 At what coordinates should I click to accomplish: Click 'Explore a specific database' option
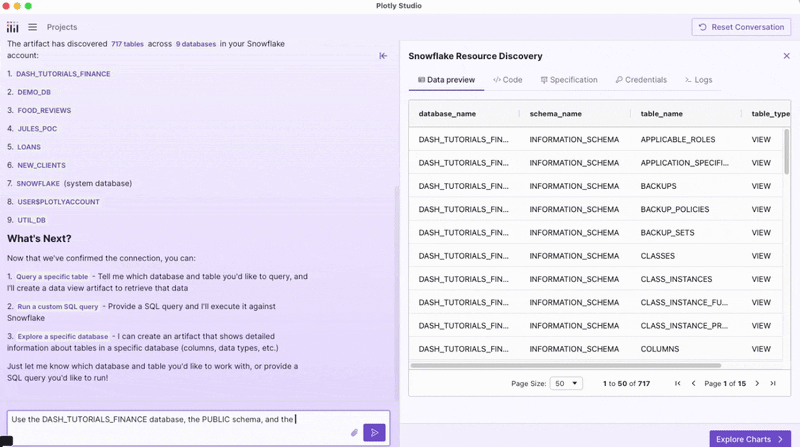point(63,337)
